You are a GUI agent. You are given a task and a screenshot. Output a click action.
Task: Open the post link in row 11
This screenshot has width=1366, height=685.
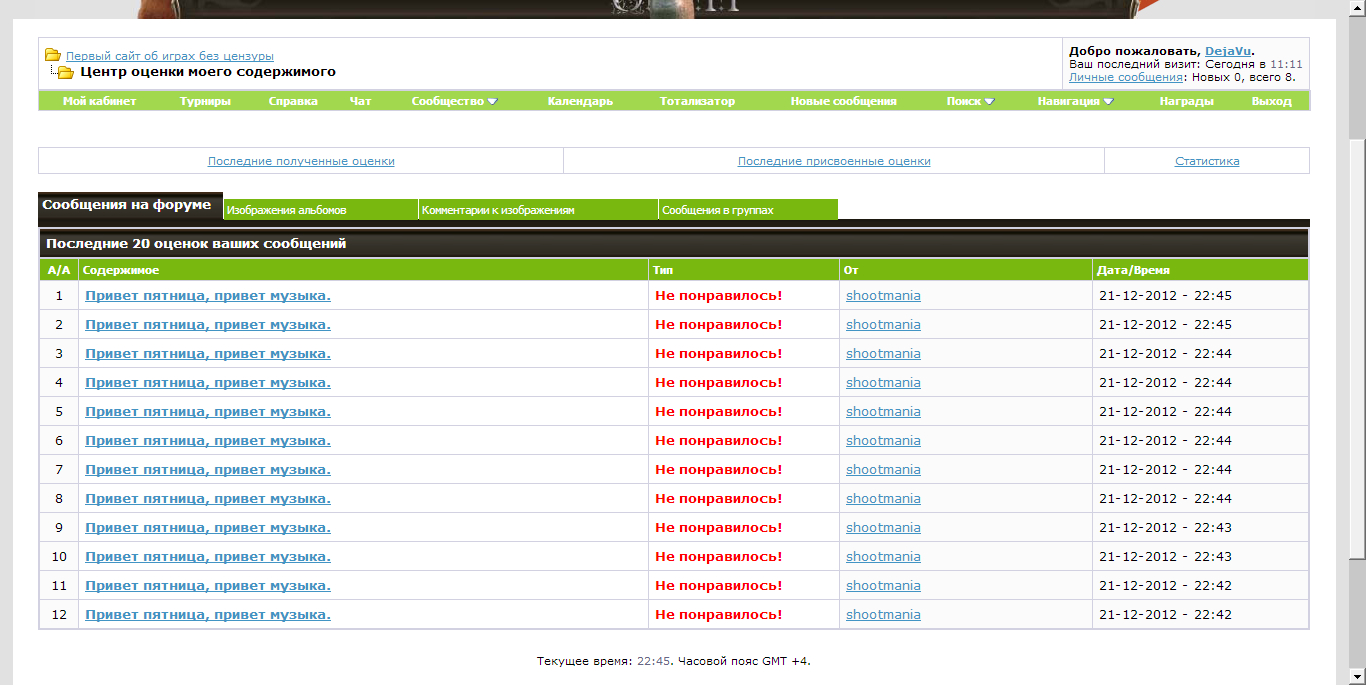coord(208,586)
